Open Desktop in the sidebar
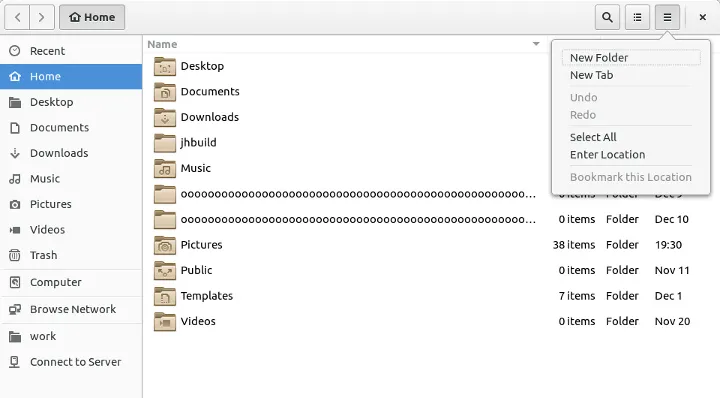This screenshot has height=398, width=720. click(x=71, y=102)
